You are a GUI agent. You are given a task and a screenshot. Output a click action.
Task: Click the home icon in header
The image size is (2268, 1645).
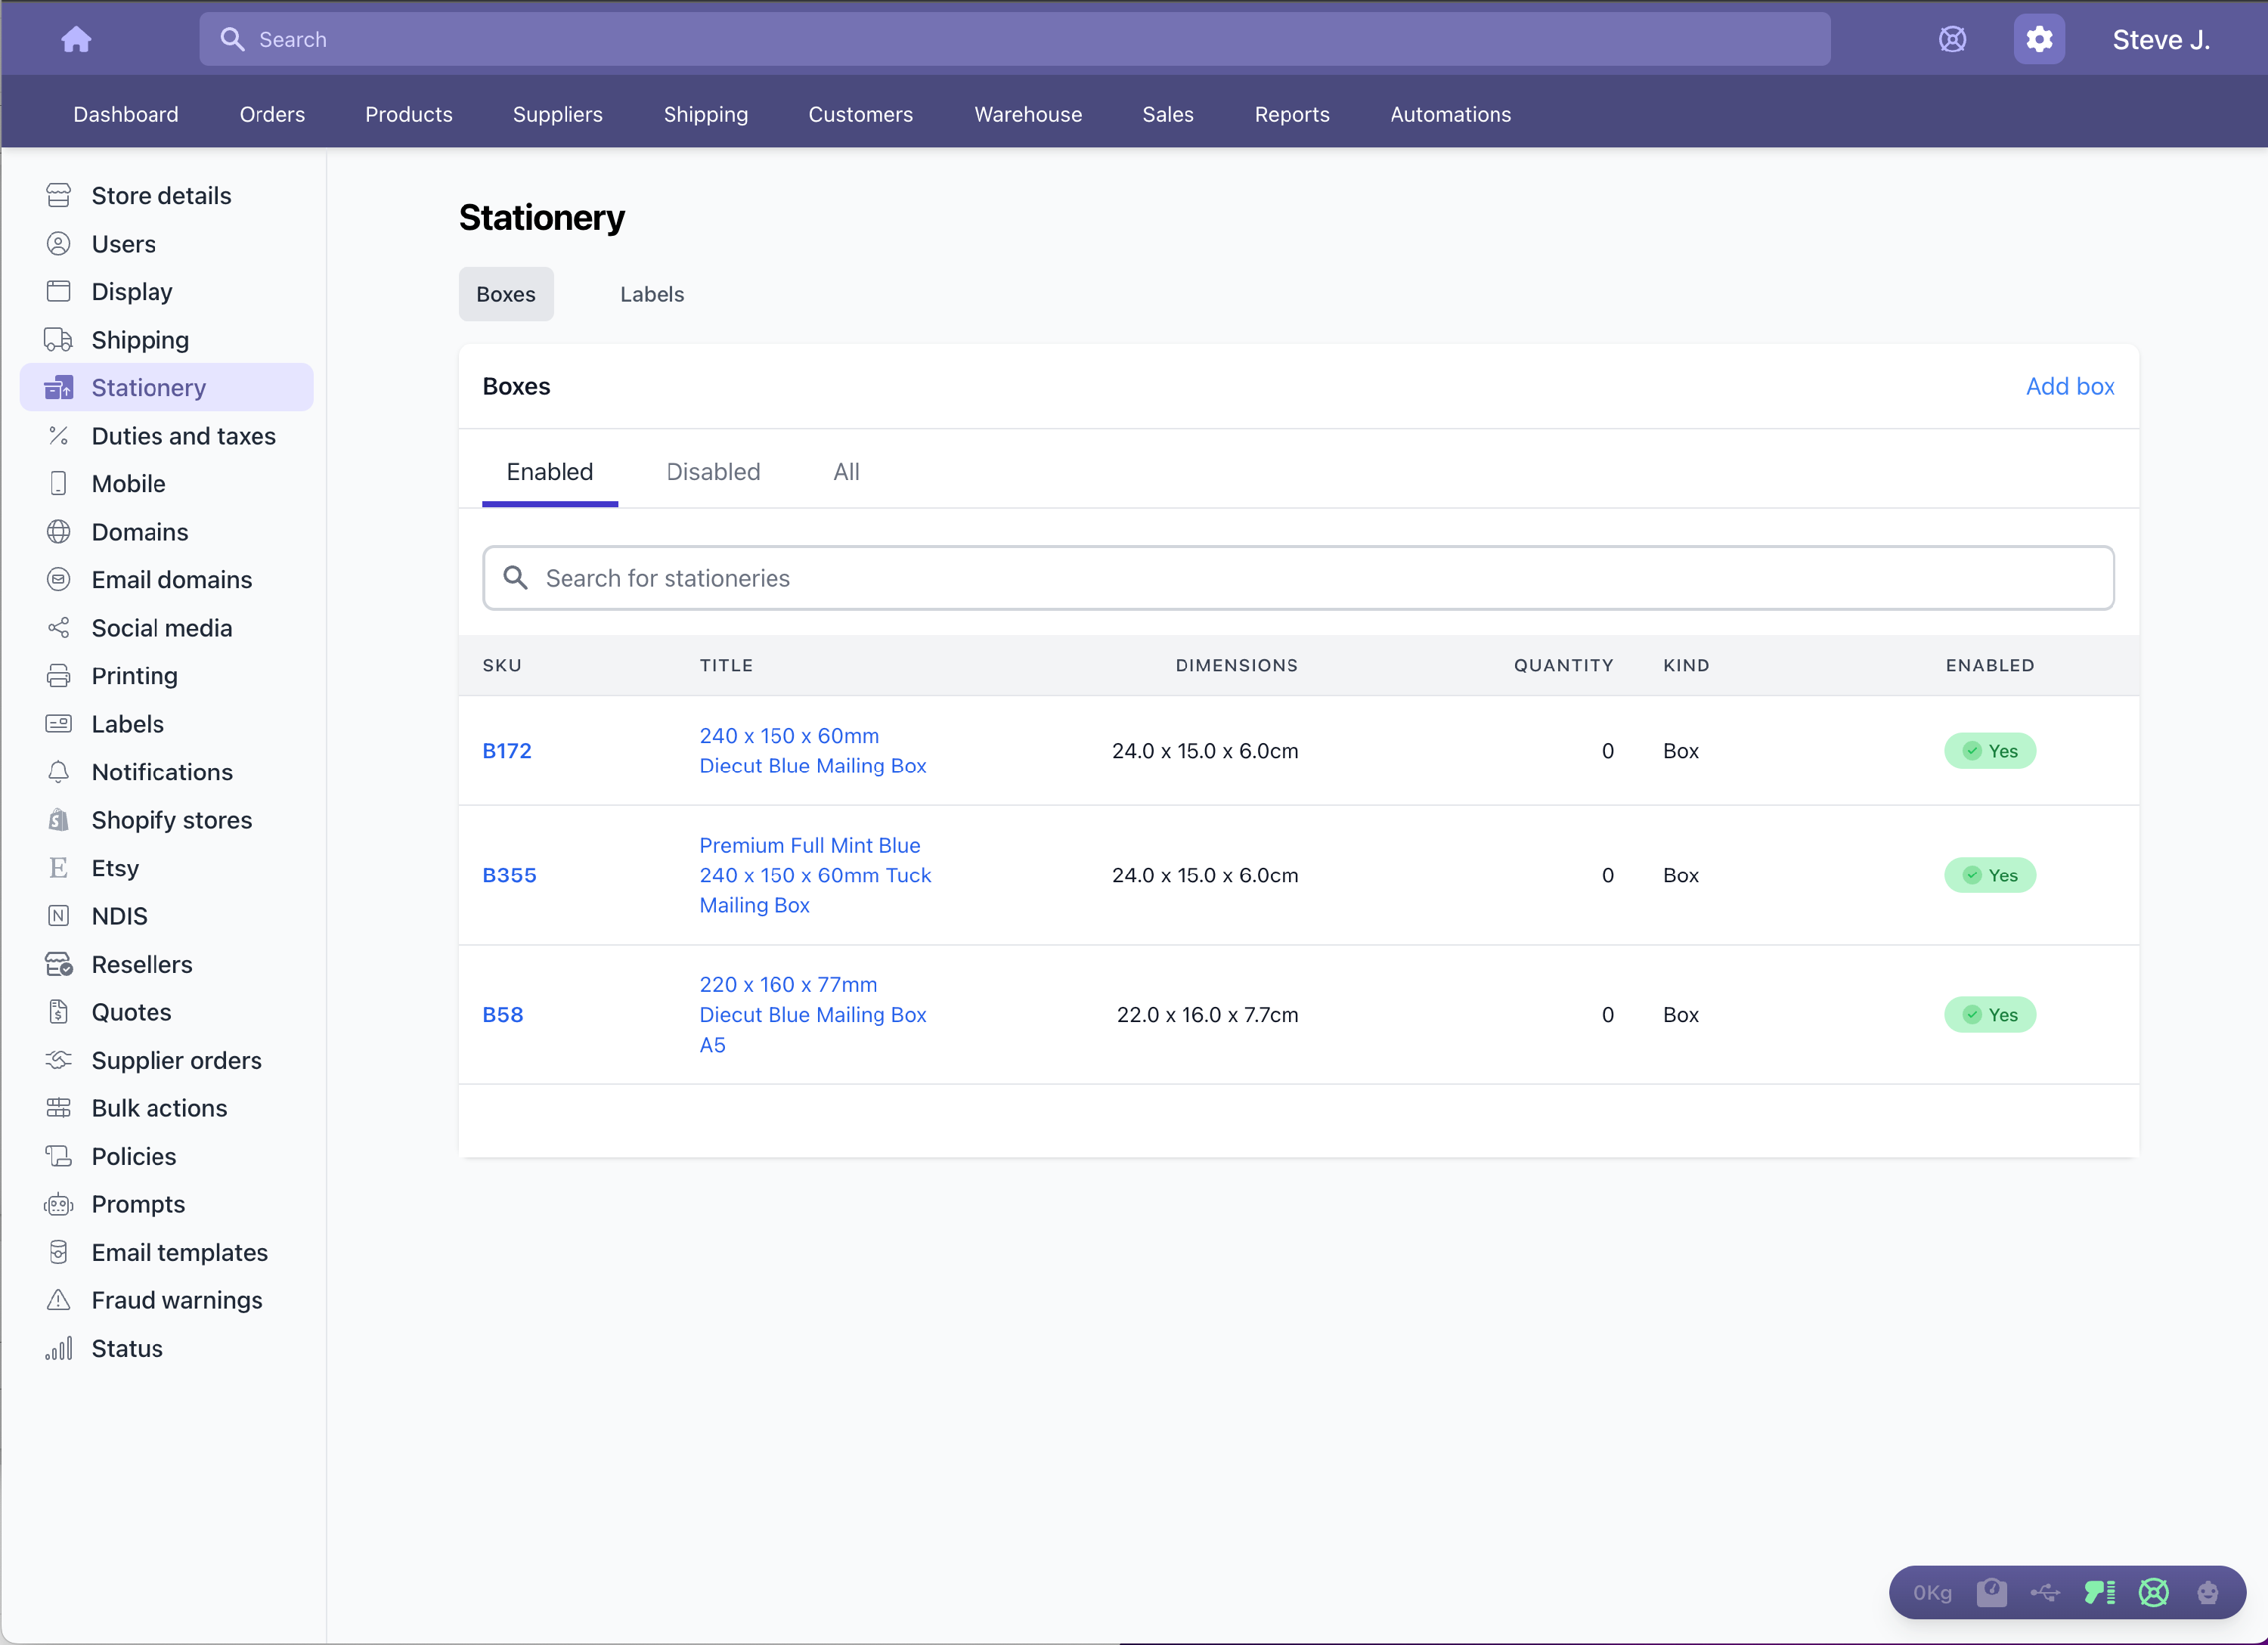coord(76,40)
